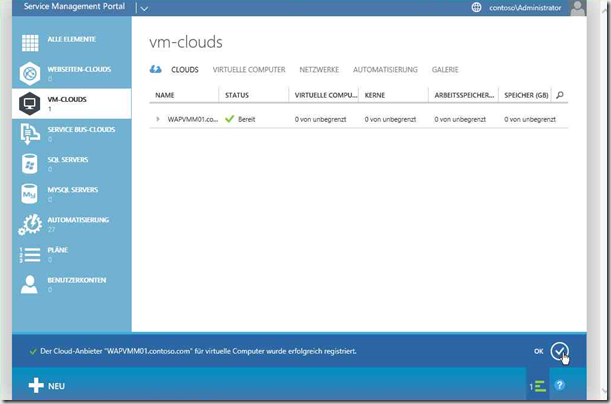
Task: Sort by the Kerne column header
Action: 375,95
